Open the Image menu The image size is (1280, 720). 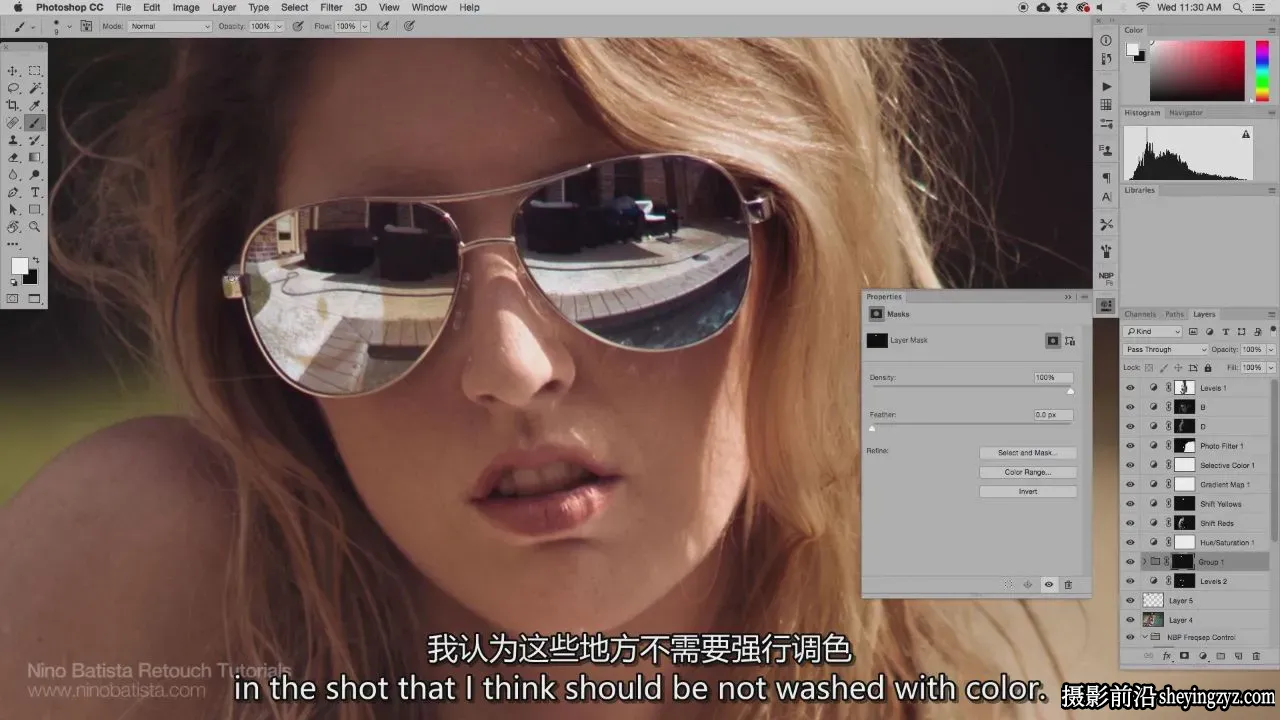(186, 7)
